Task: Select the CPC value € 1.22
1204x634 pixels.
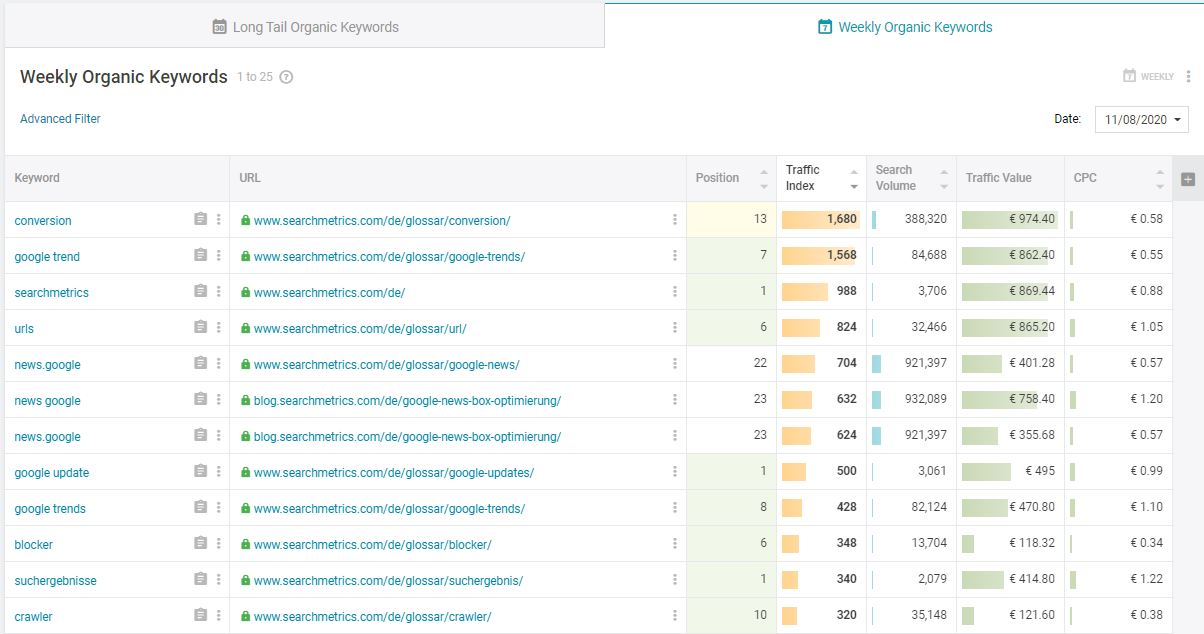Action: (x=1147, y=579)
